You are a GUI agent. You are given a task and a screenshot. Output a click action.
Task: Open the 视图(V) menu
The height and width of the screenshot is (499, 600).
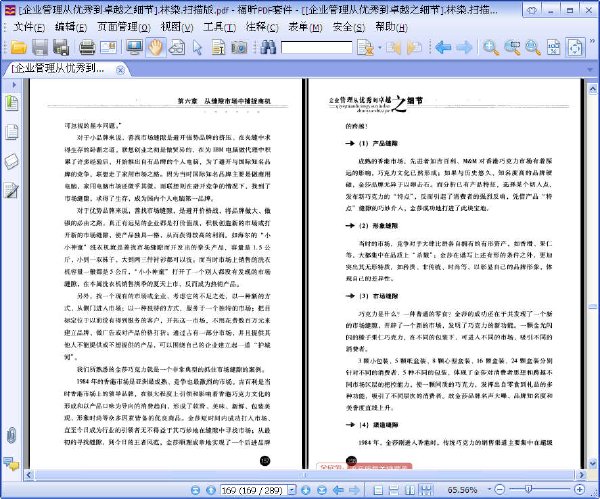177,27
